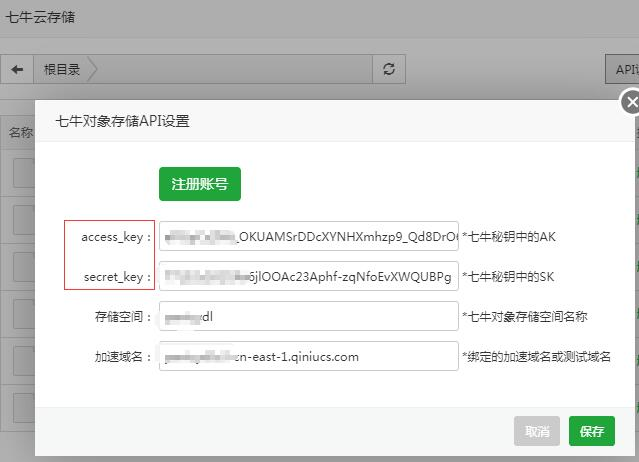Tick the first file row checkbox
639x462 pixels.
(23, 174)
